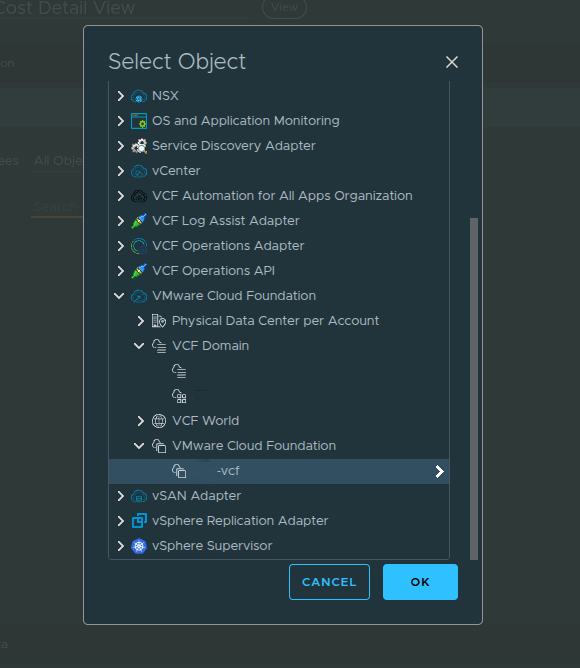Expand the vSphere Replication Adapter node
The height and width of the screenshot is (668, 580).
pos(121,521)
